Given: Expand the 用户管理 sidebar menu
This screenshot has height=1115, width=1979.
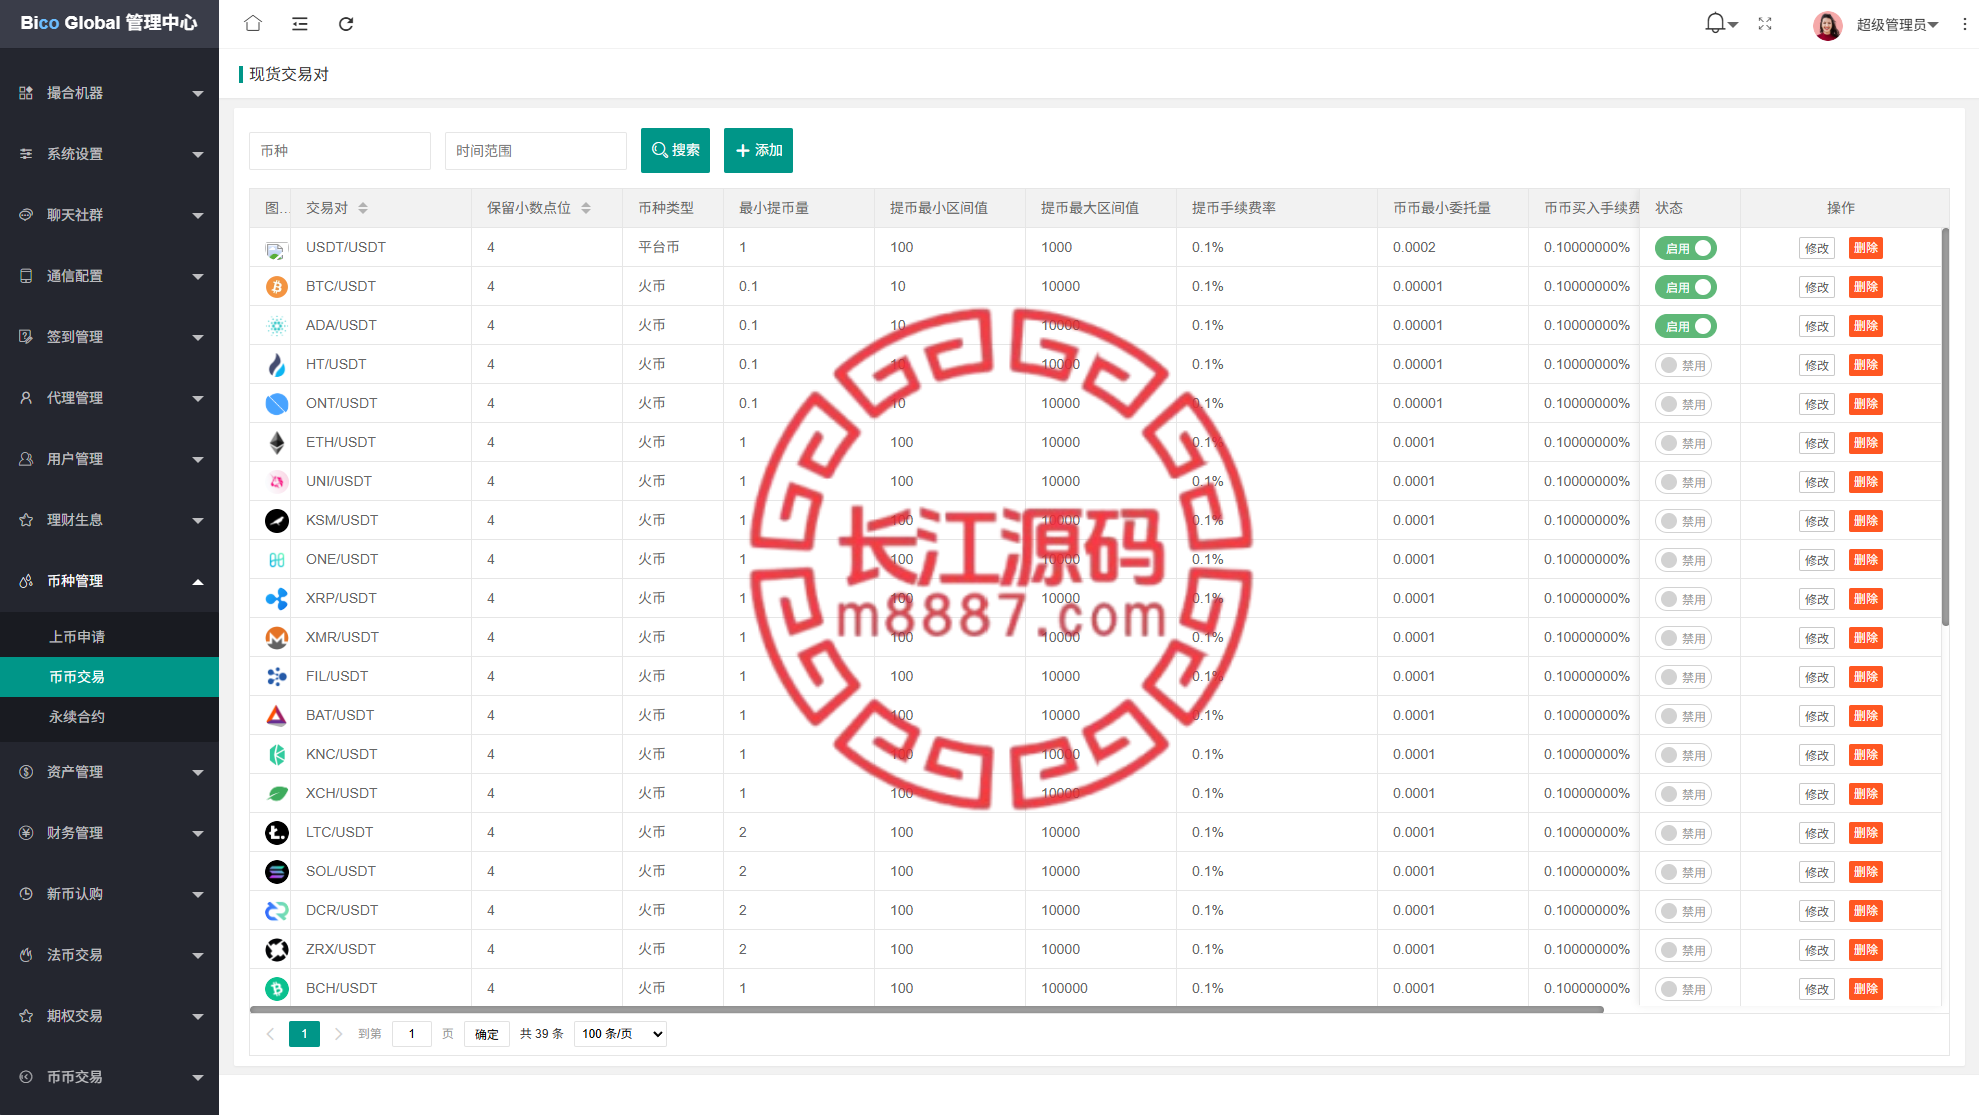Looking at the screenshot, I should [x=109, y=459].
